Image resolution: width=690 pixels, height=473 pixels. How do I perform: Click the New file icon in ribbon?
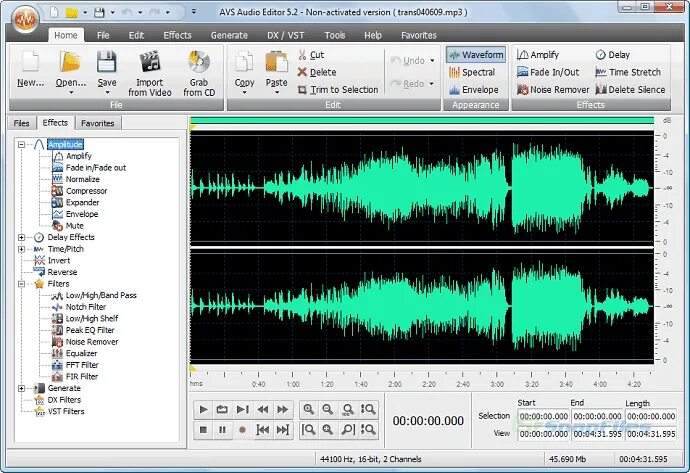coord(30,62)
